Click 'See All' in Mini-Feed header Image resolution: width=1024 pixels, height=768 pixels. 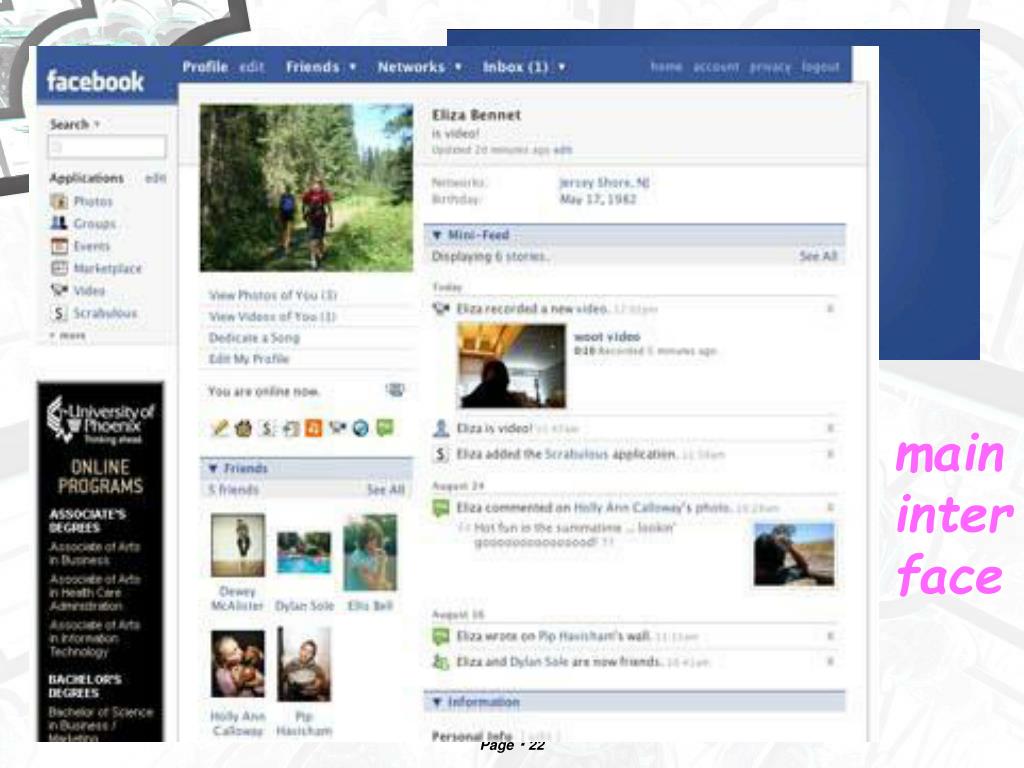pyautogui.click(x=818, y=256)
